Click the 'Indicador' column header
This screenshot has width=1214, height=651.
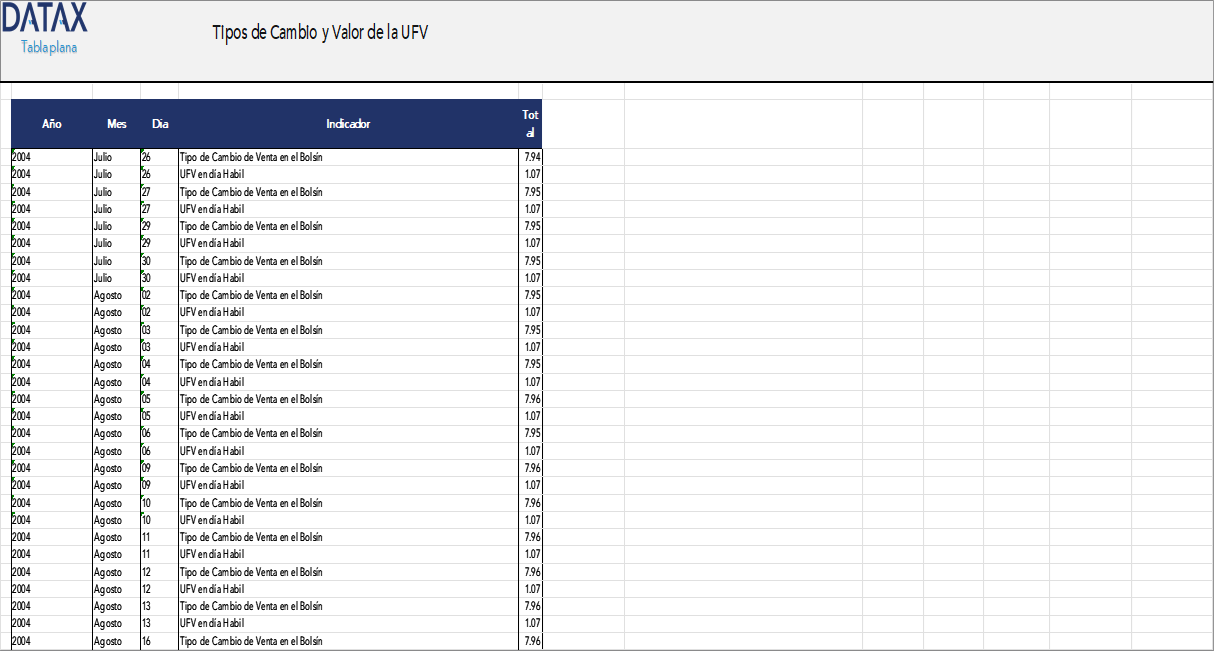pos(348,124)
